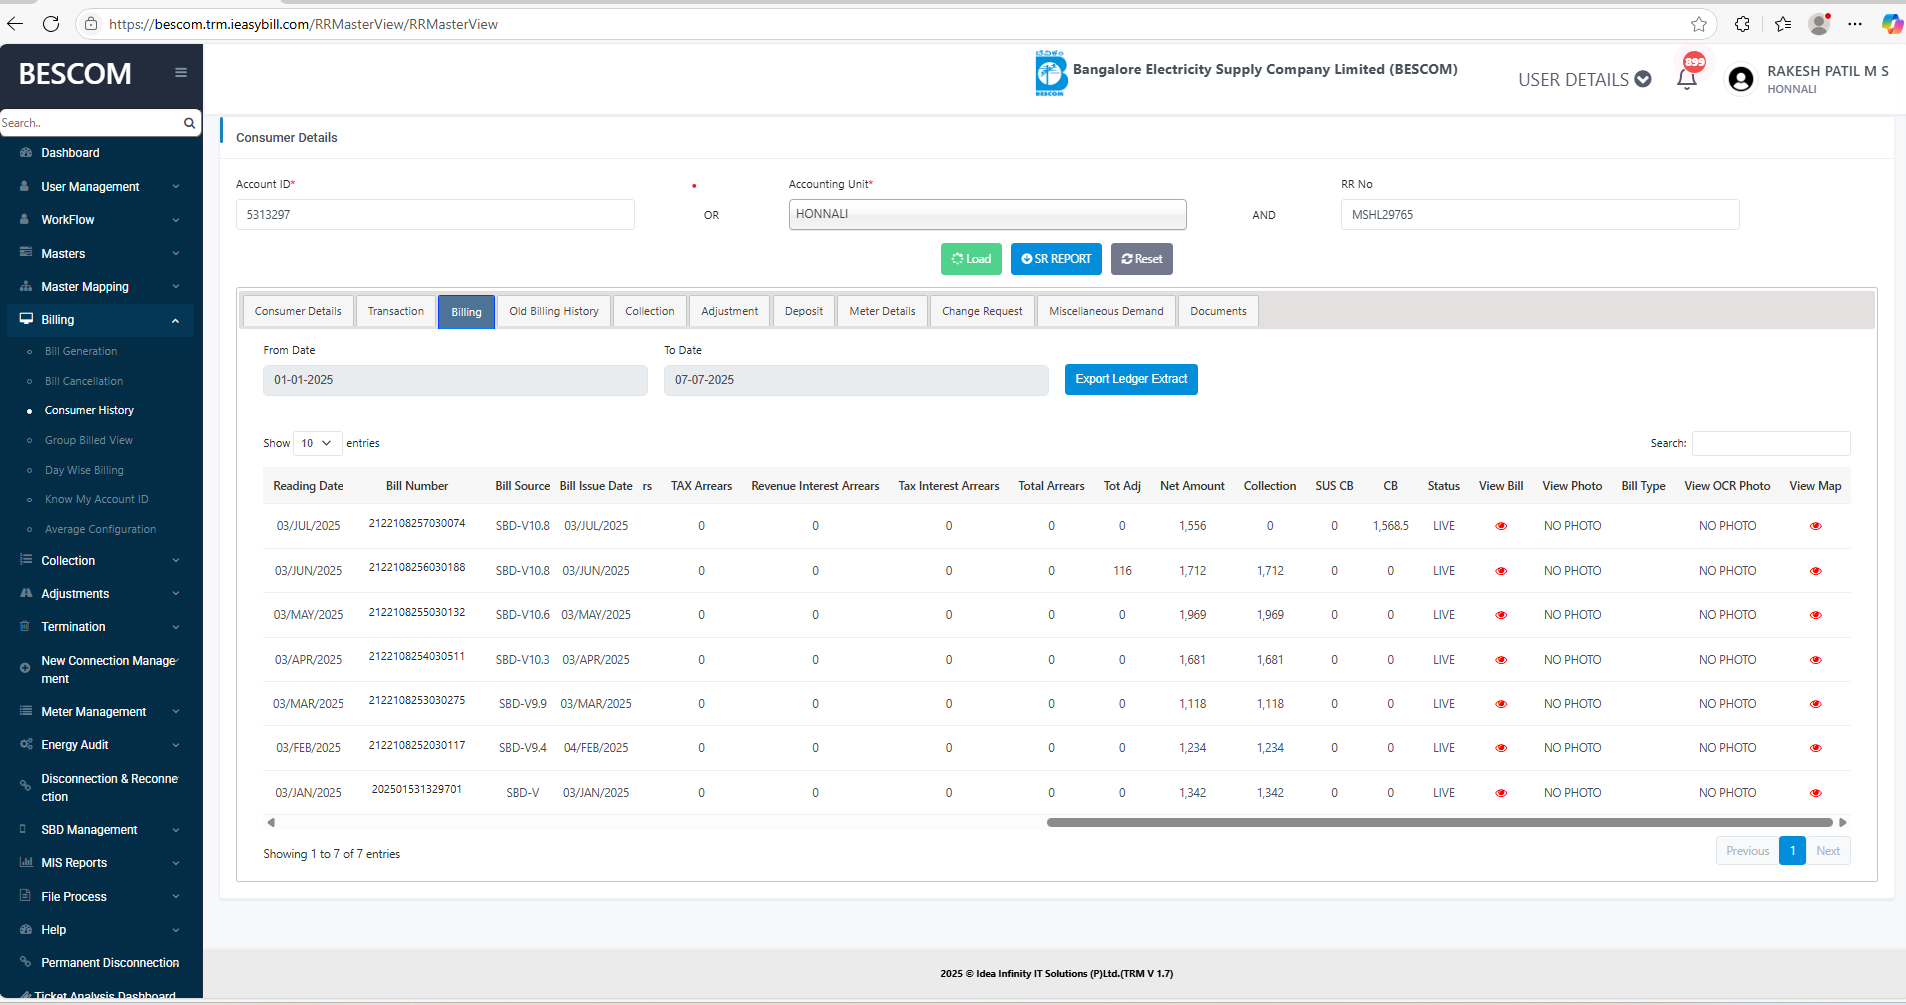Screen dimensions: 1906x1005
Task: Sort table by Reading Date header
Action: click(x=308, y=486)
